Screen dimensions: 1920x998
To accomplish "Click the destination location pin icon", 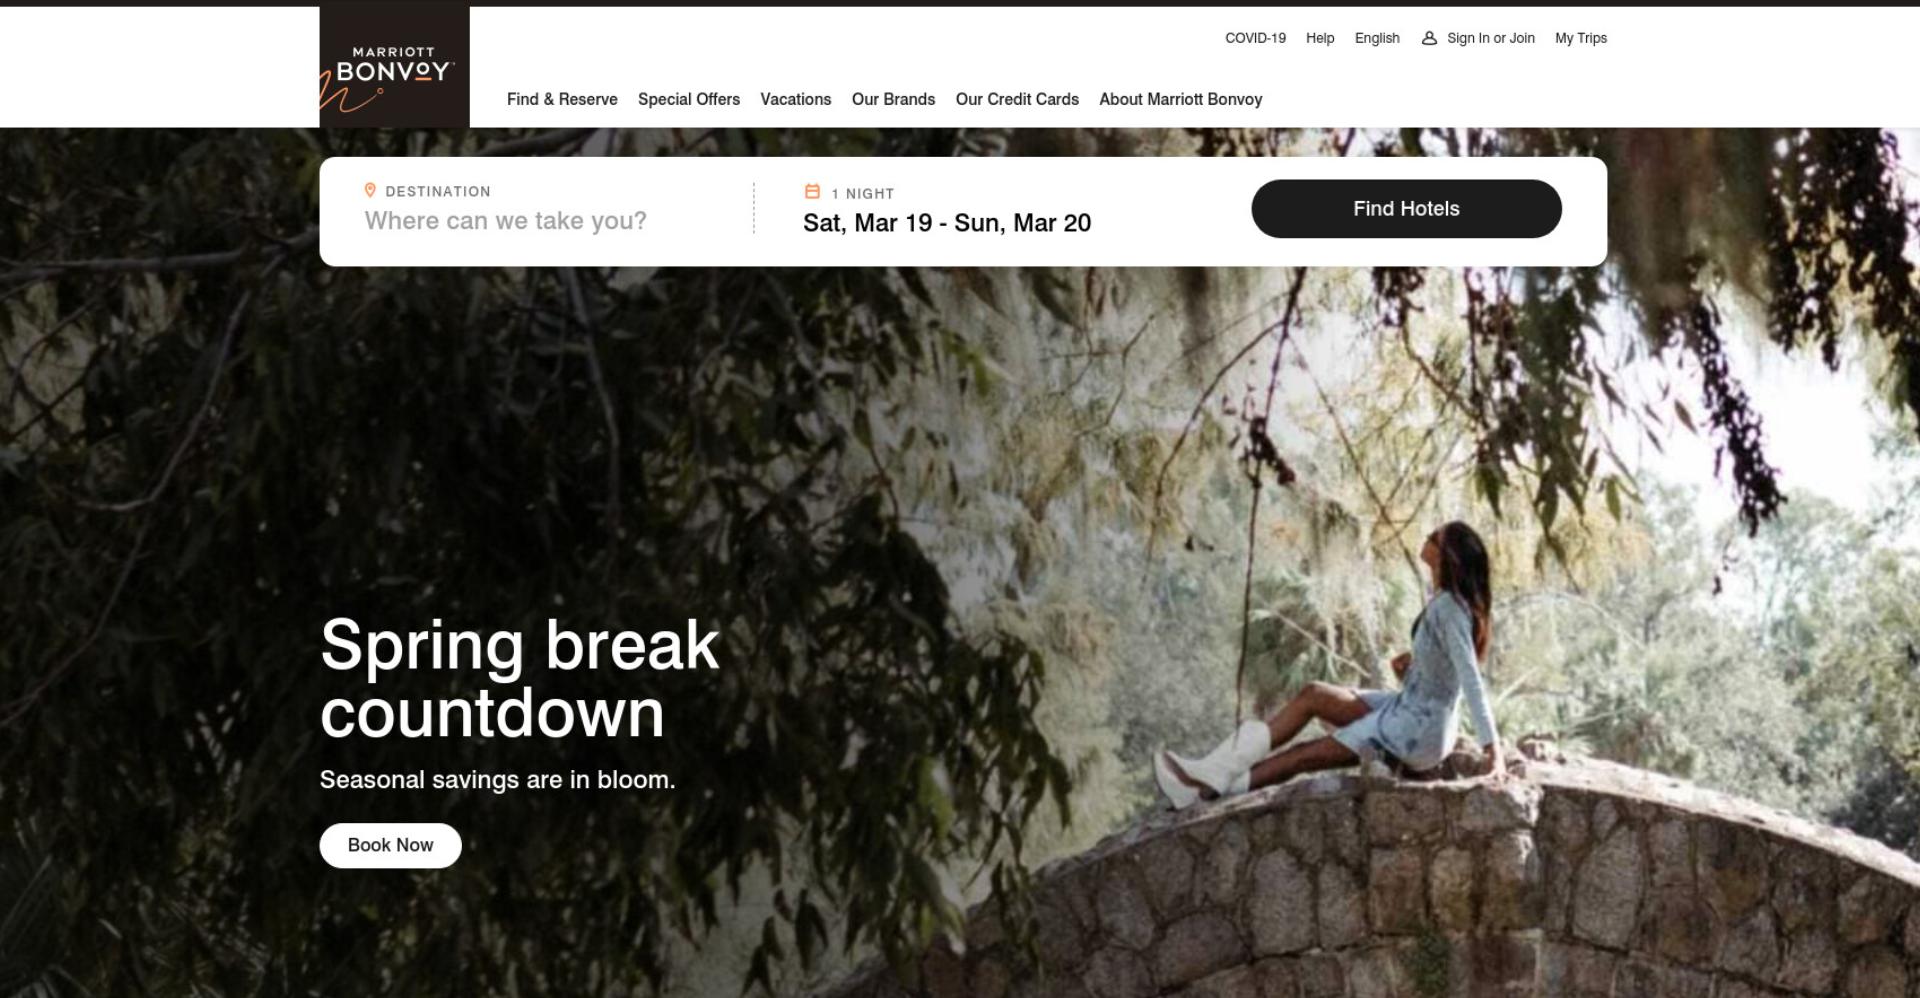I will tap(370, 190).
